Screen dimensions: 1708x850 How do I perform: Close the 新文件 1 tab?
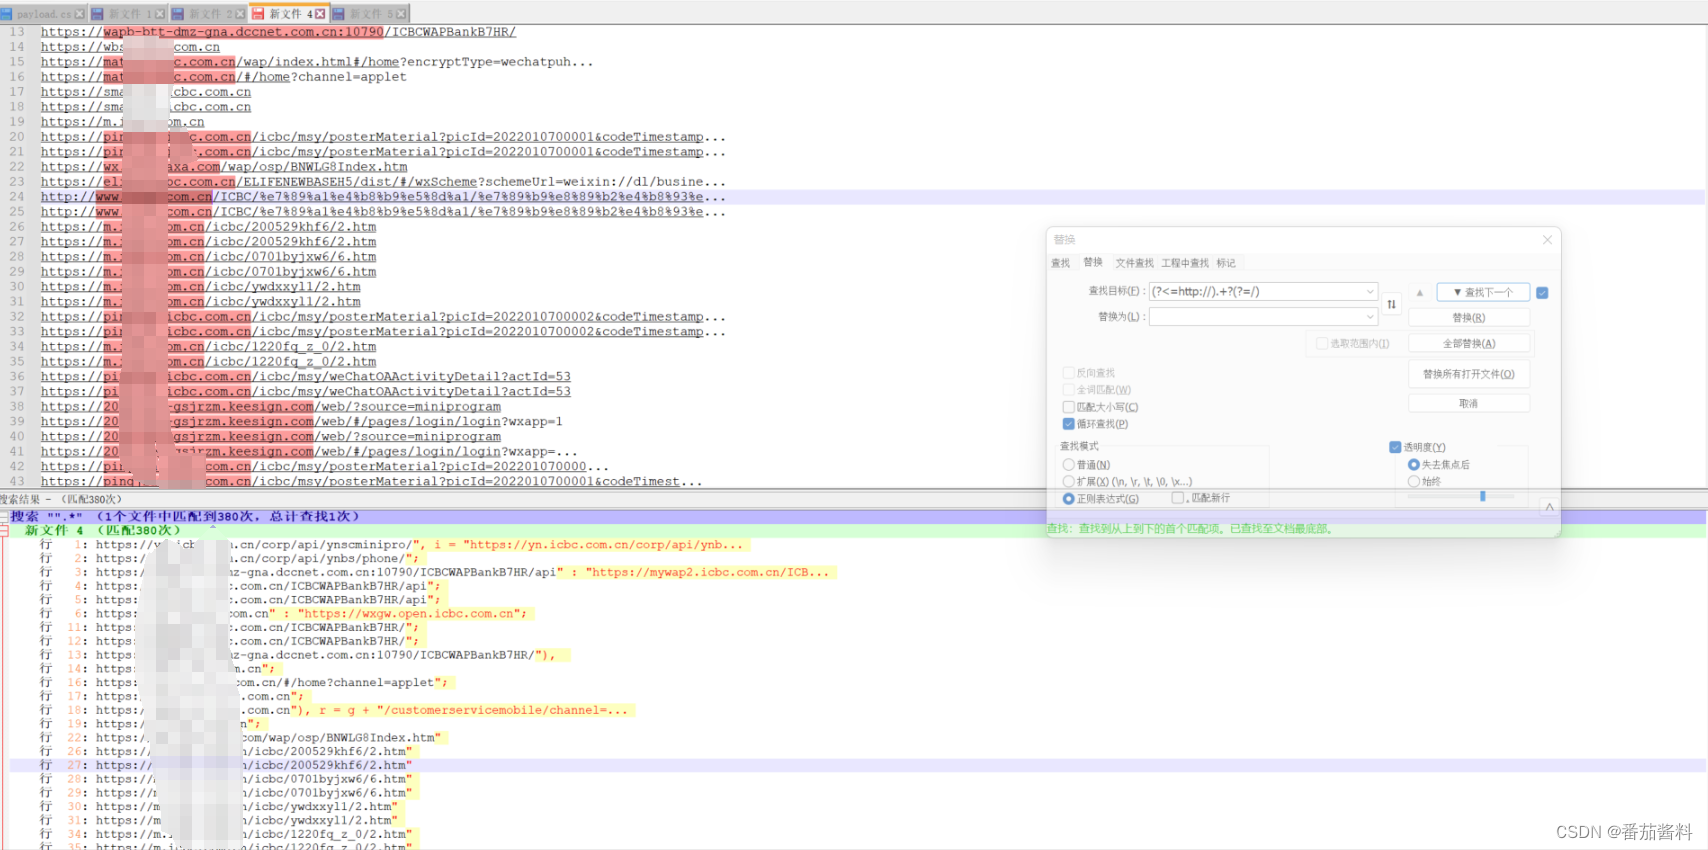pyautogui.click(x=160, y=14)
